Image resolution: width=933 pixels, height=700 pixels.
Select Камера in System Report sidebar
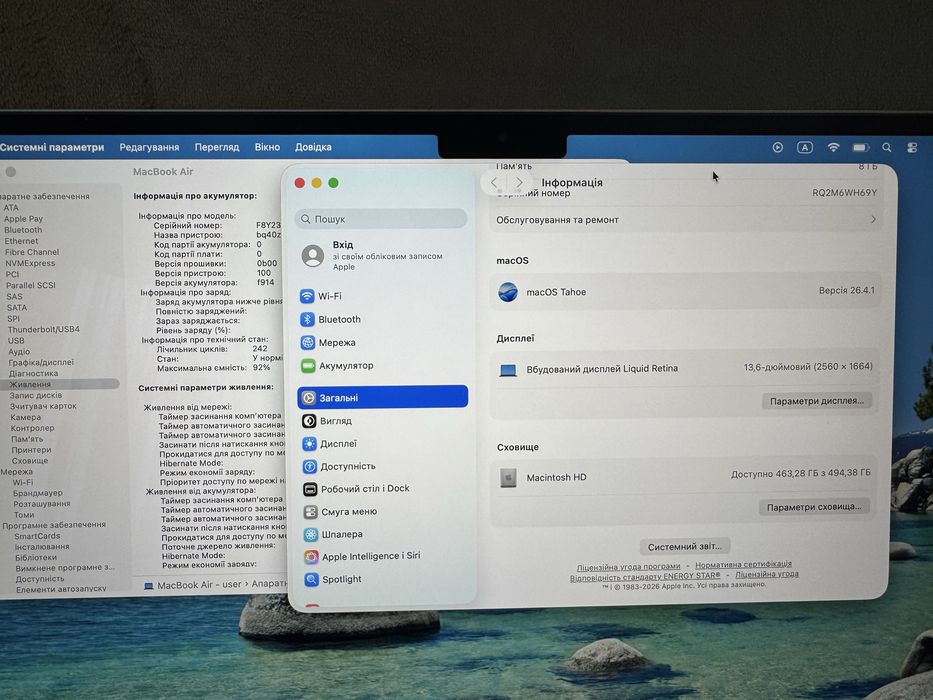click(26, 417)
